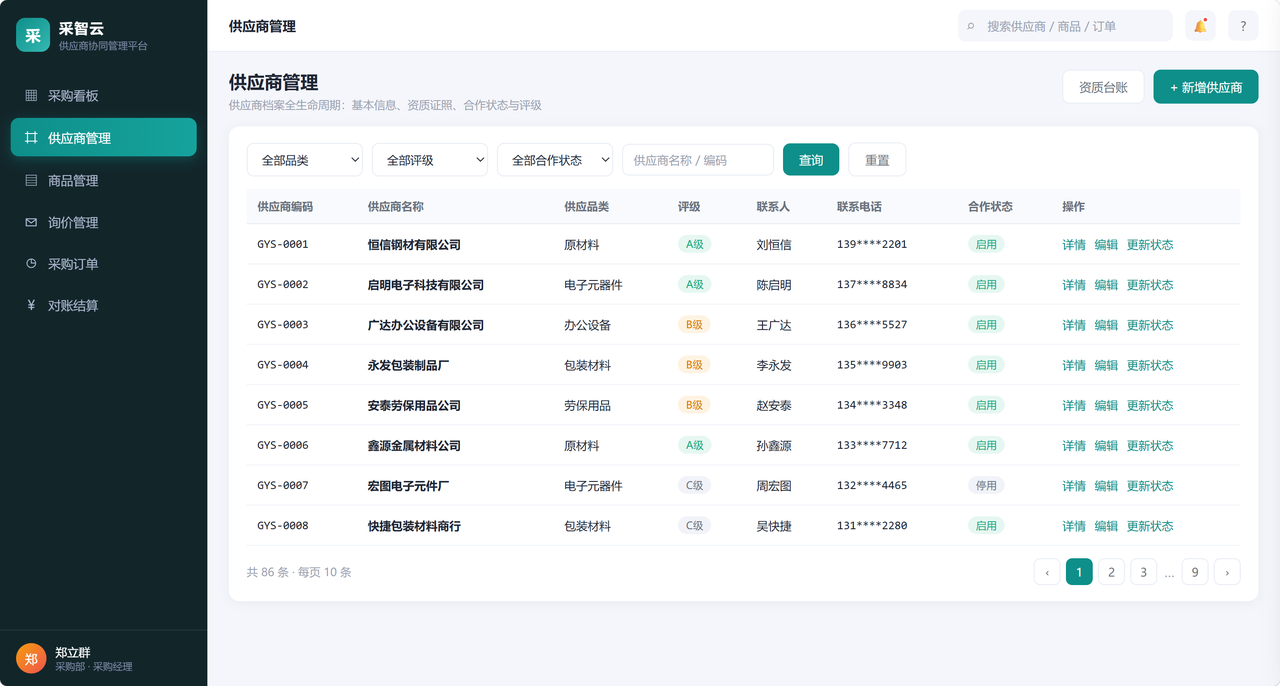Click the 商品管理 sidebar icon
This screenshot has width=1280, height=686.
pyautogui.click(x=31, y=180)
